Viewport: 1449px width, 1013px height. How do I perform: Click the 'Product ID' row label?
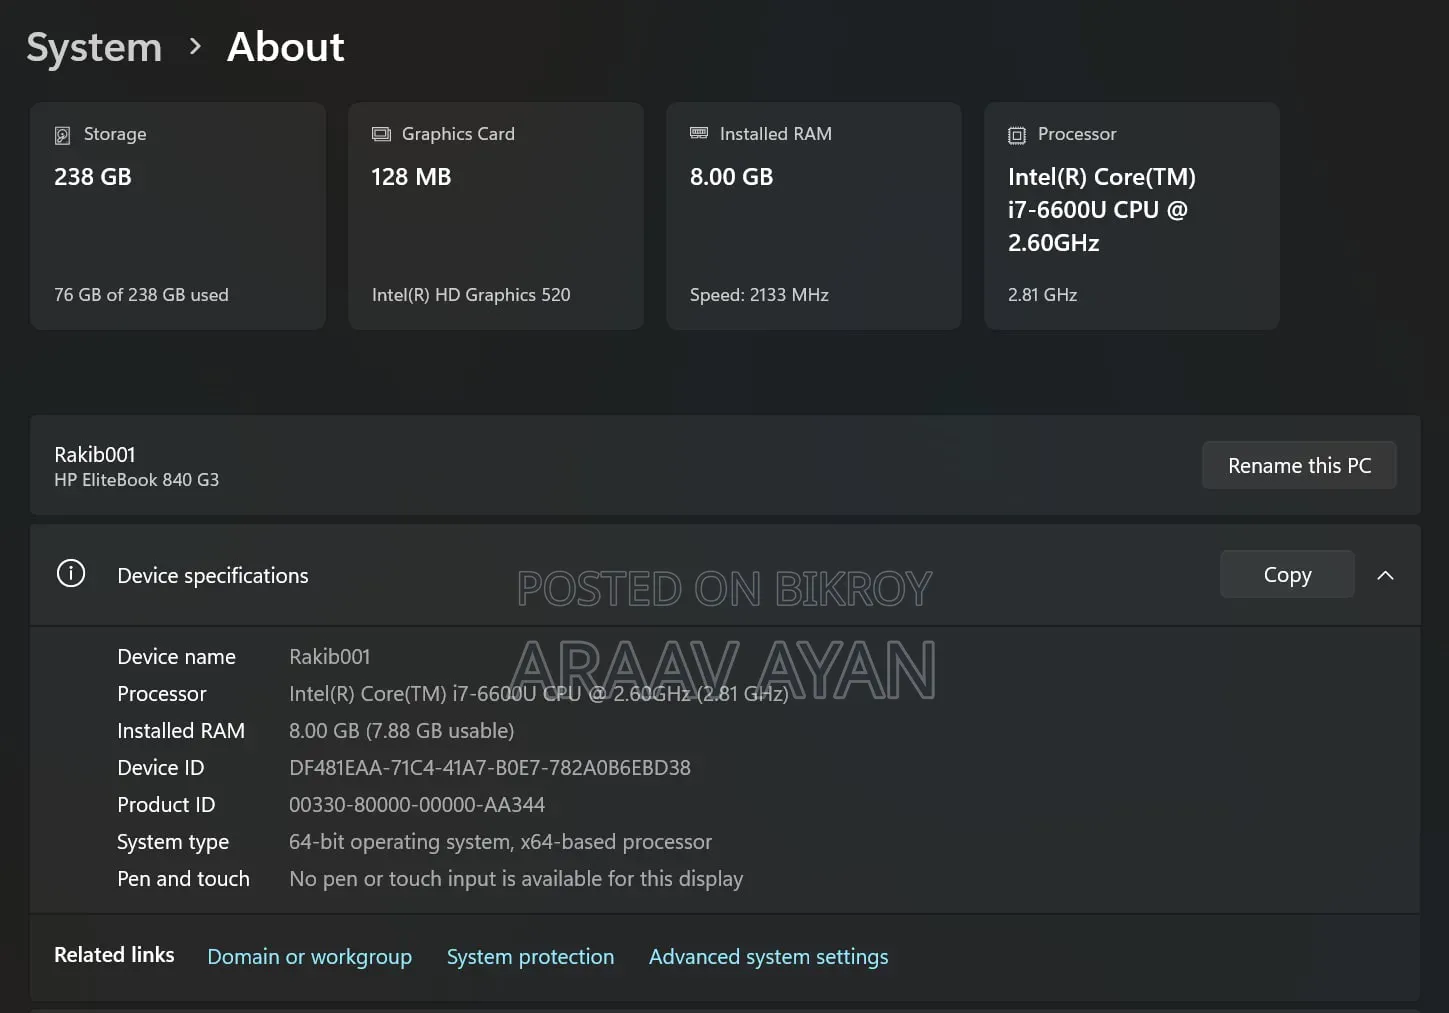pos(166,805)
